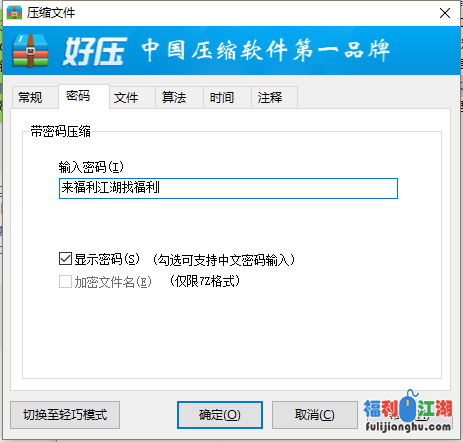Open the 注释 tab

coord(270,97)
